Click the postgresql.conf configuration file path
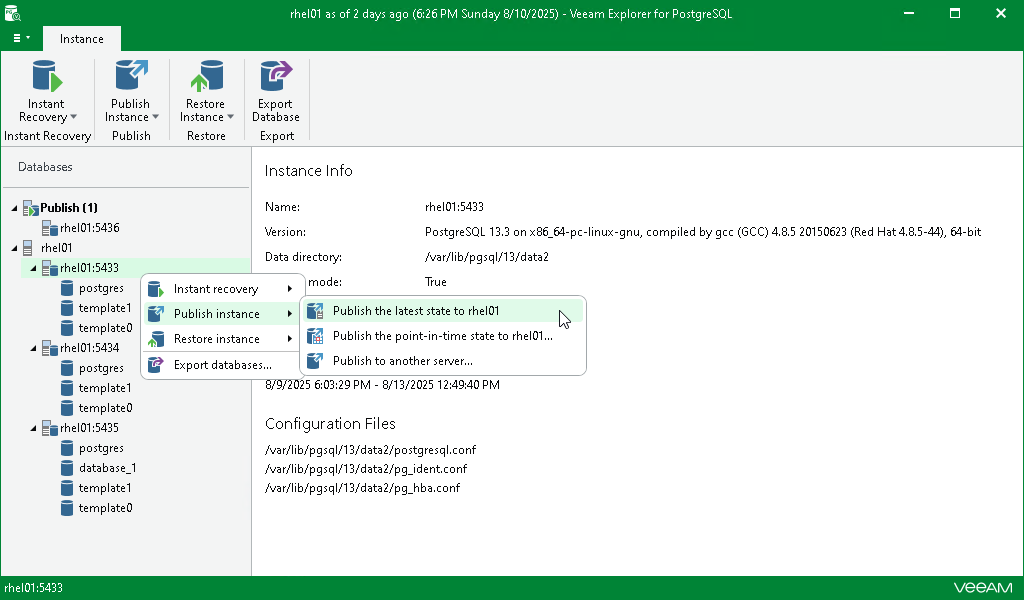Image resolution: width=1024 pixels, height=600 pixels. [370, 450]
